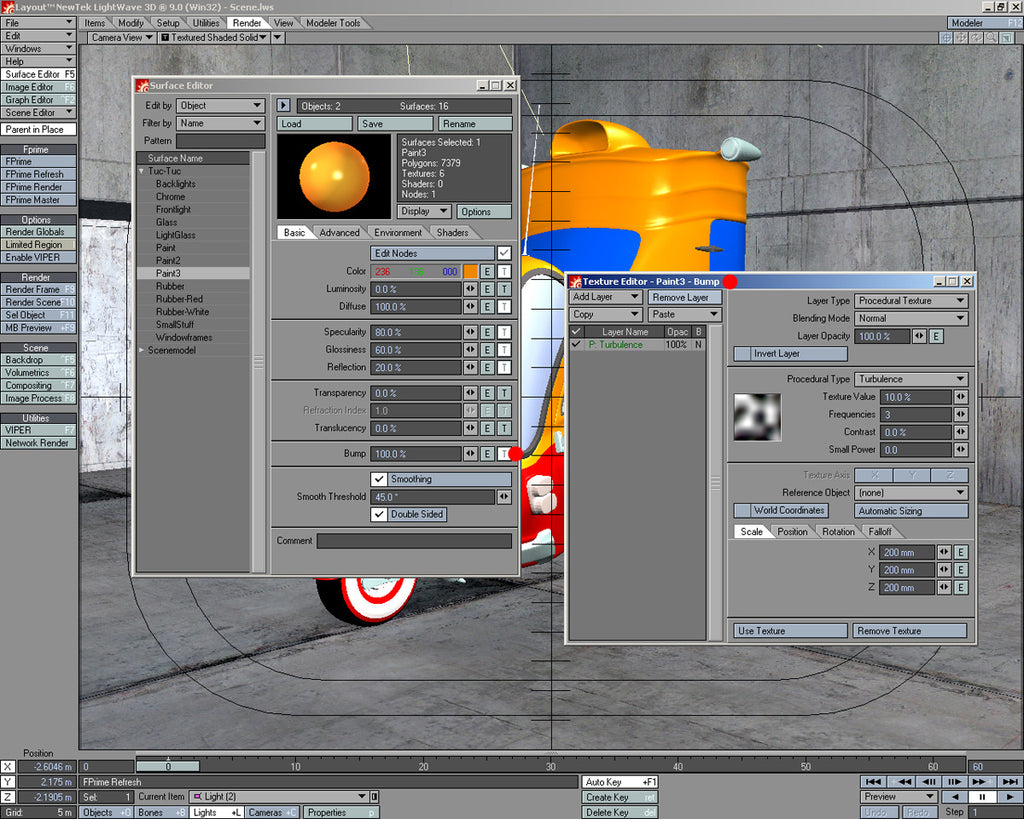Open the Procedural Type Turbulence dropdown
This screenshot has height=819, width=1024.
click(911, 379)
